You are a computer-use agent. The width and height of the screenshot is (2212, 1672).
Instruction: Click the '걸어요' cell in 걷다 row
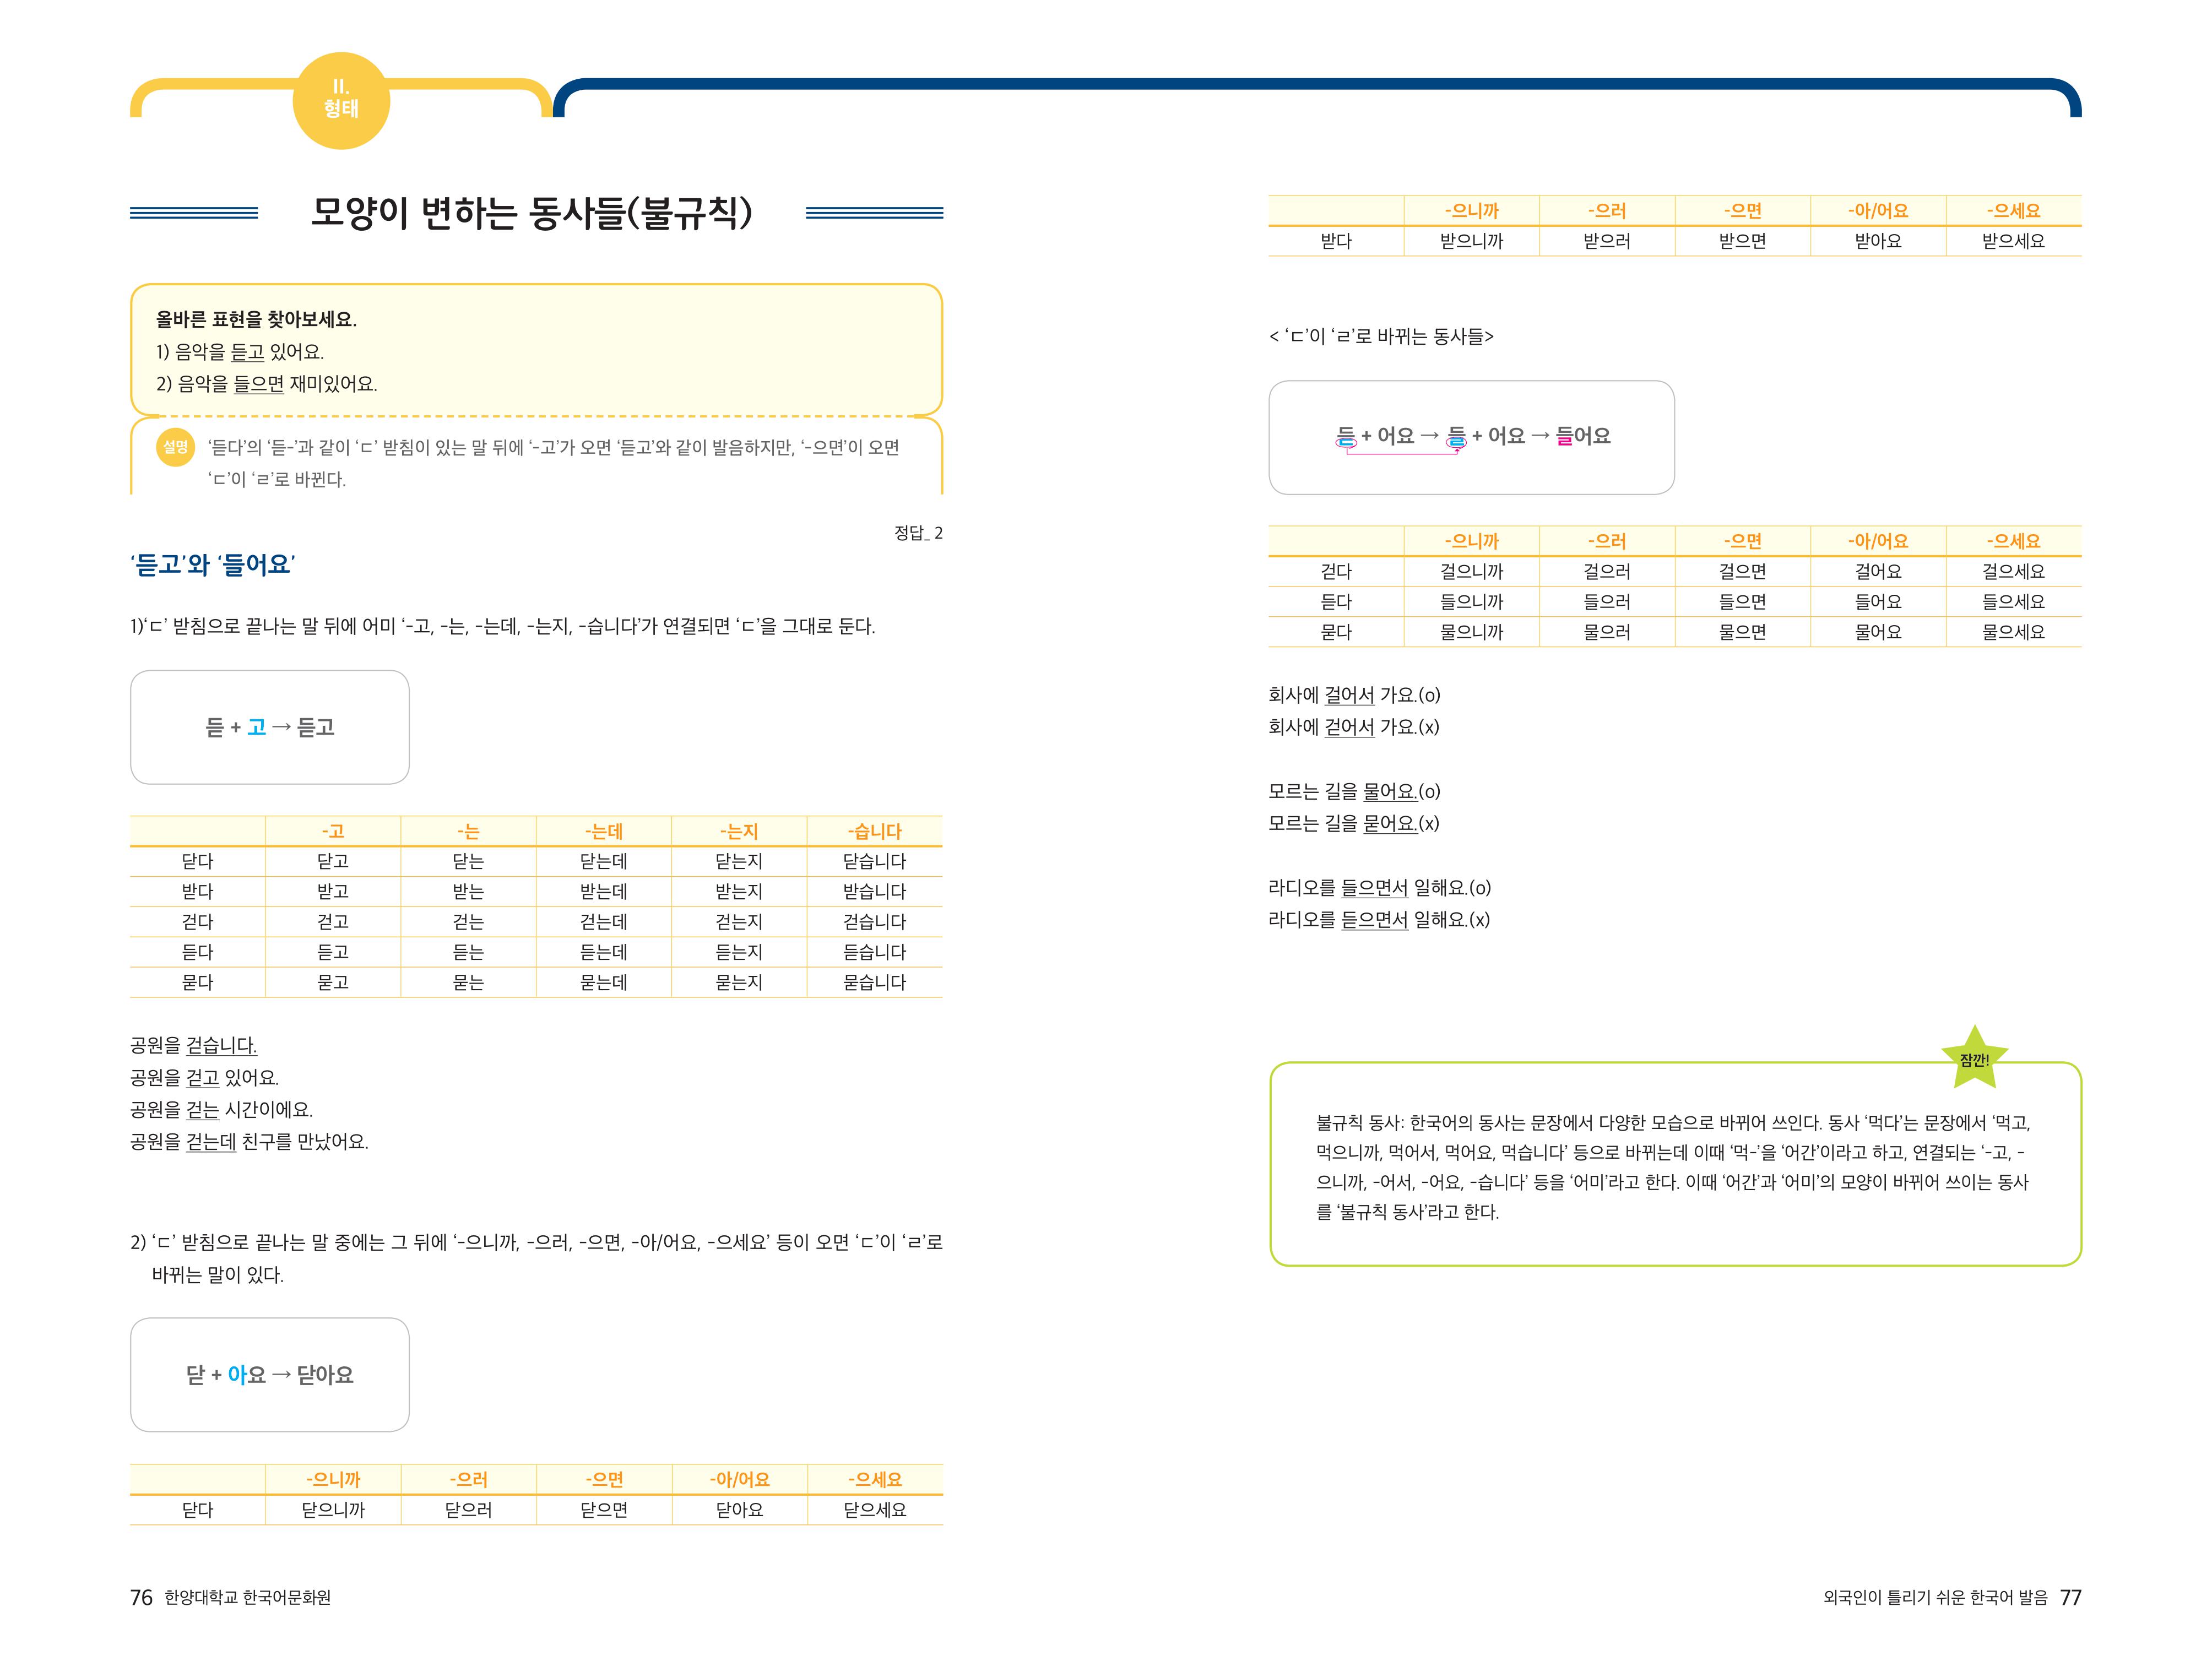pos(1877,571)
